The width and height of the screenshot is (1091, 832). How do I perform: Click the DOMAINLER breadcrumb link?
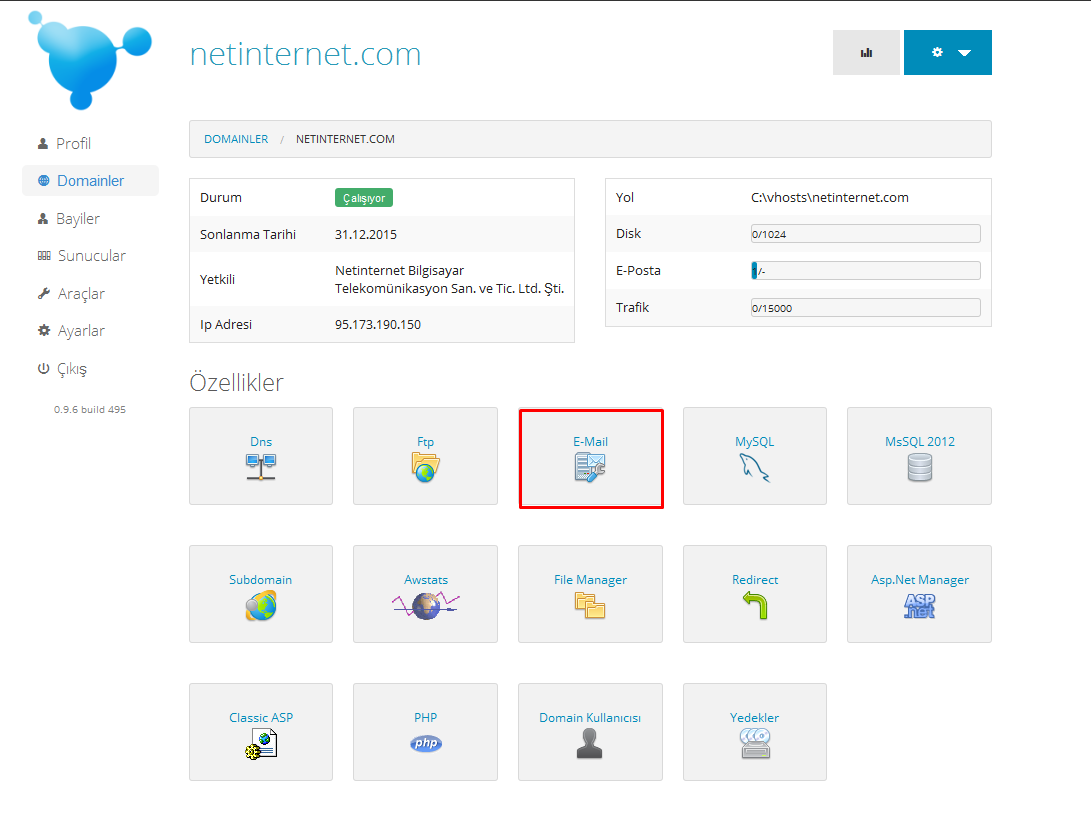point(236,139)
